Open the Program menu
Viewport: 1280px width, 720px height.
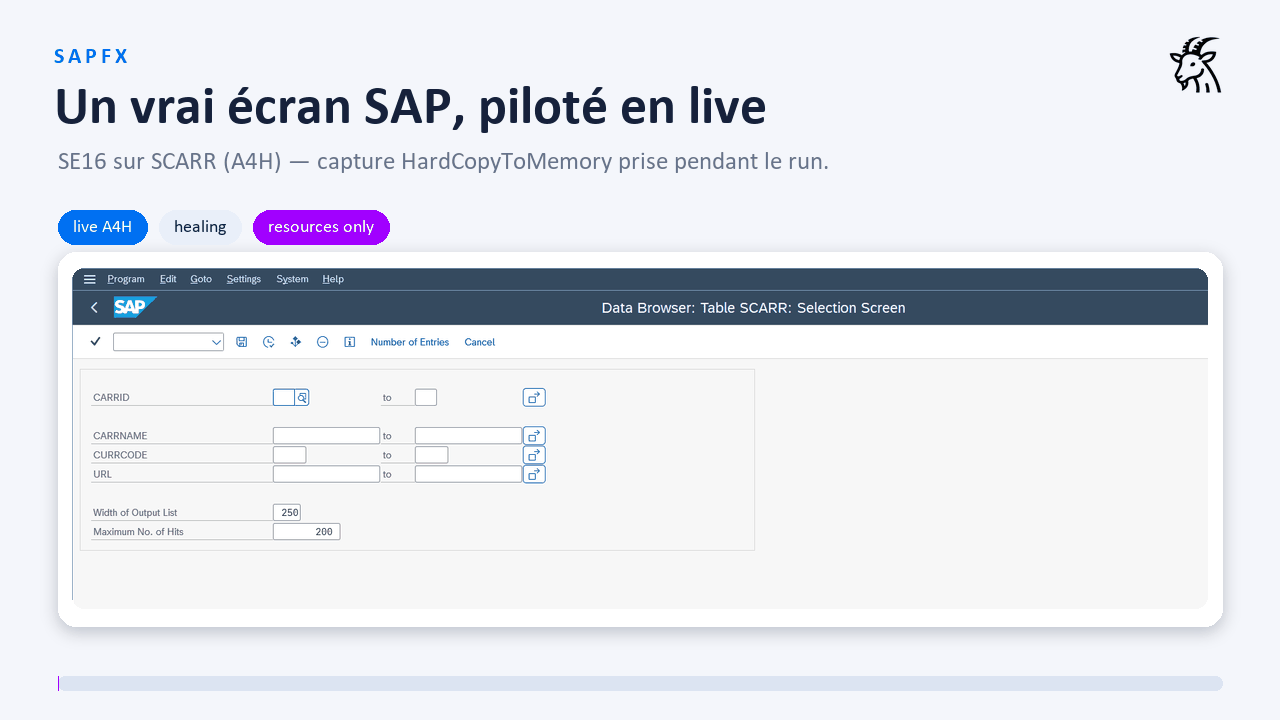(126, 279)
